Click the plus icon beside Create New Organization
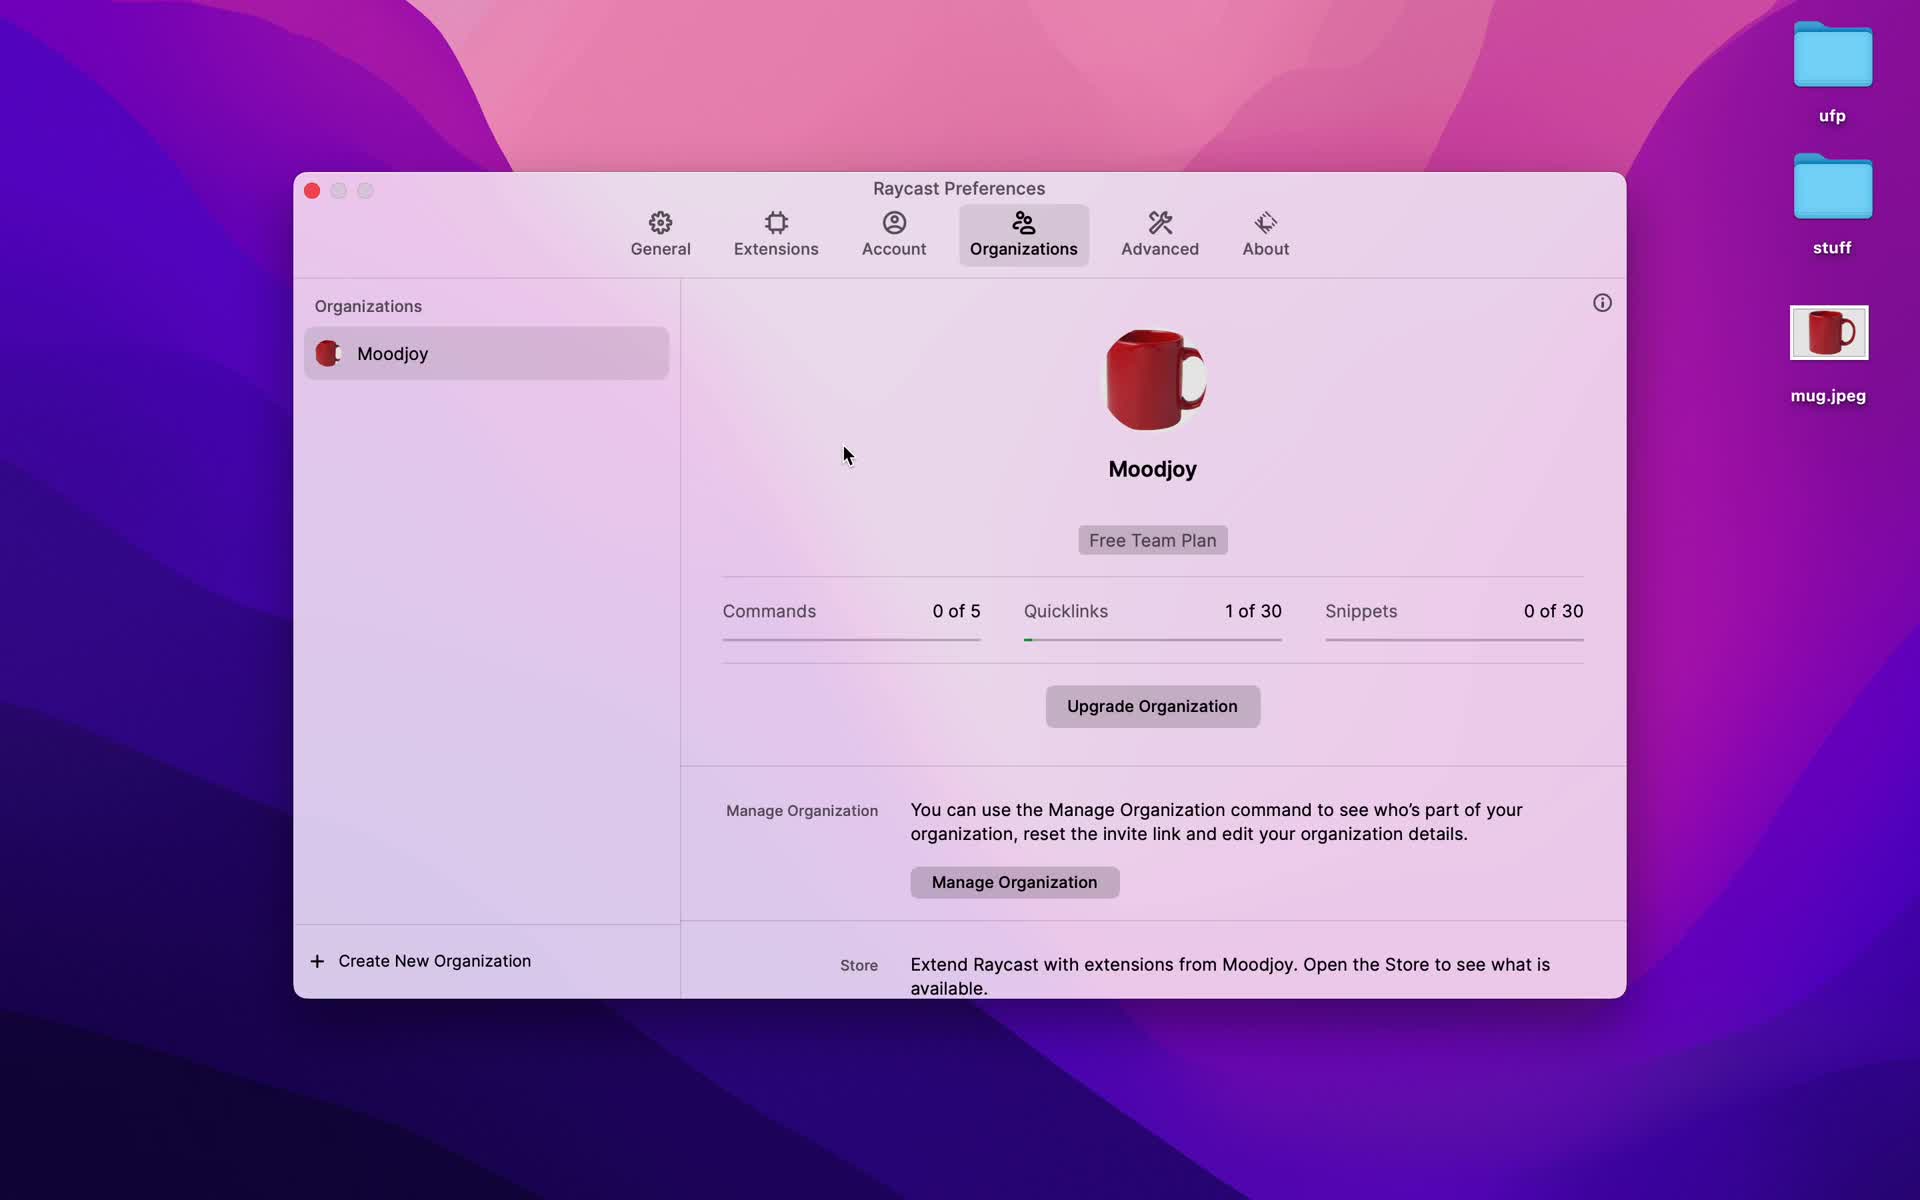This screenshot has width=1920, height=1200. pos(317,961)
